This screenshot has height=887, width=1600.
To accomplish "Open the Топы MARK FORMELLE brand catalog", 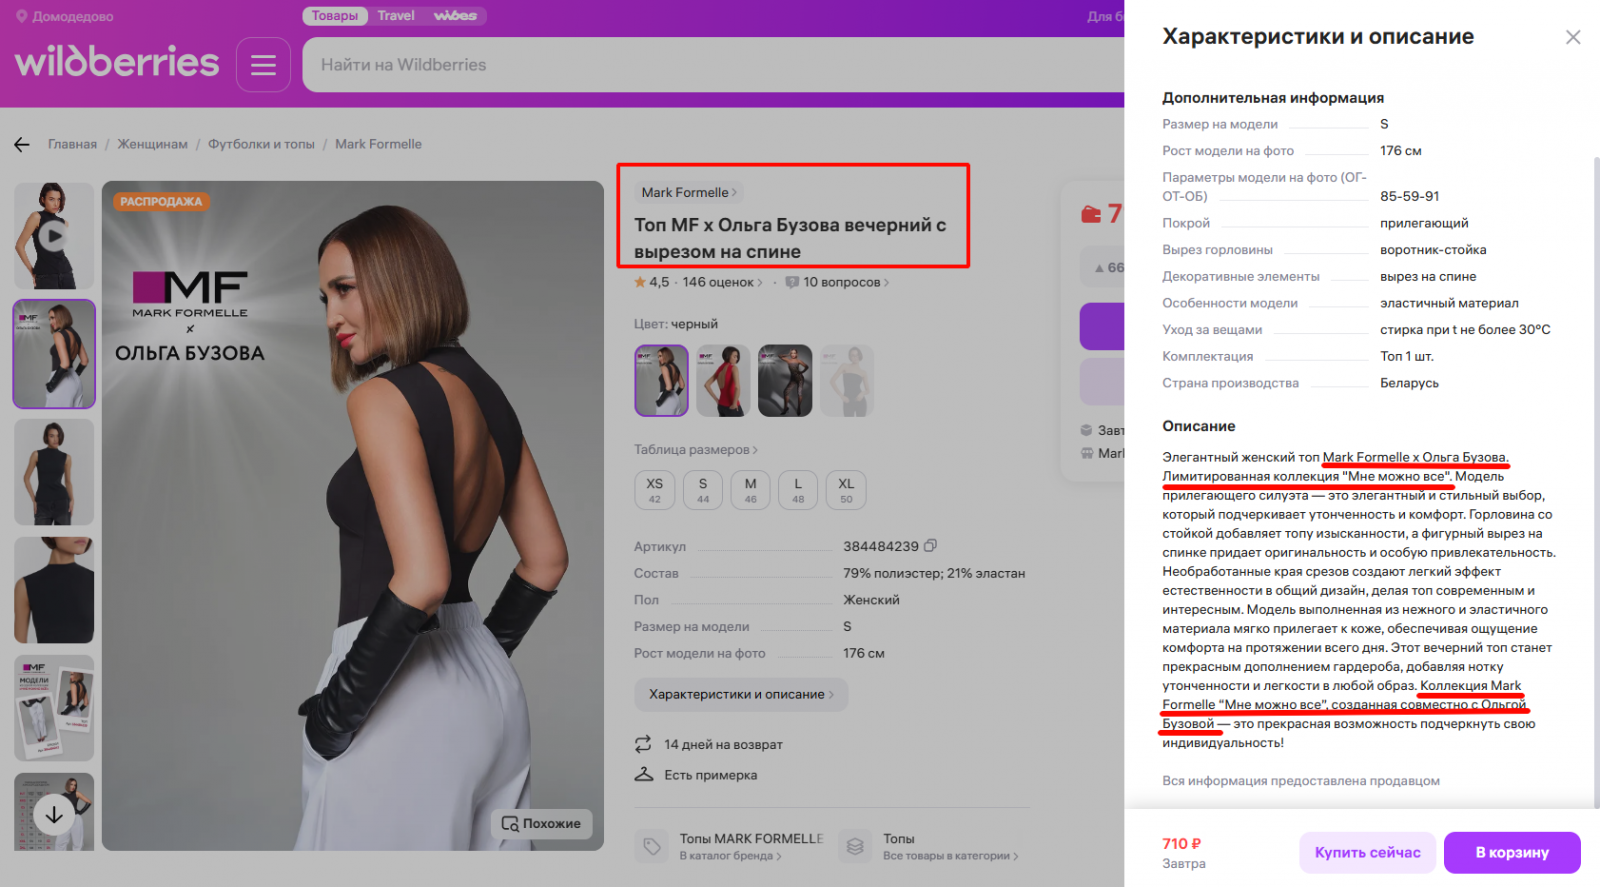I will (752, 846).
